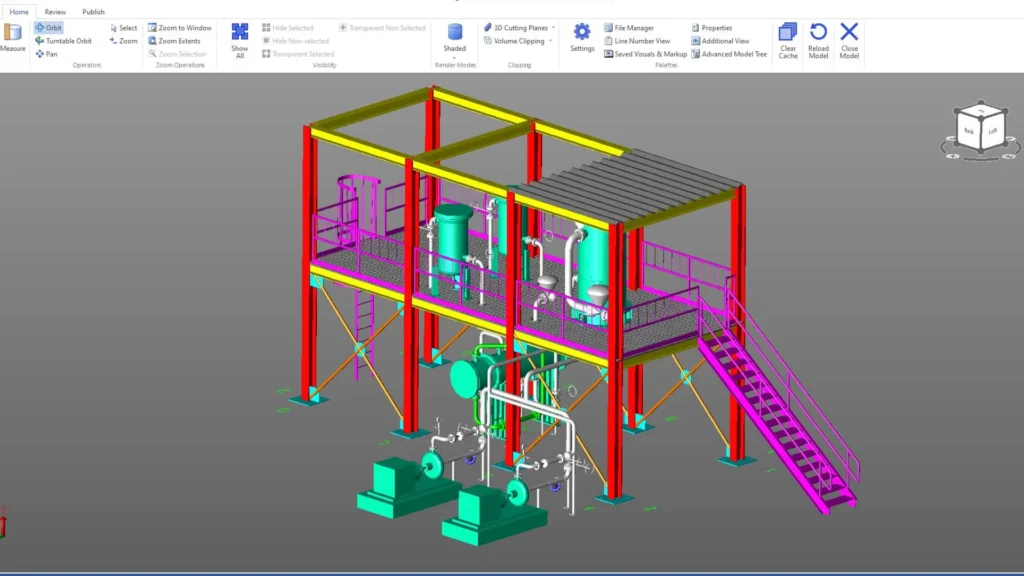Switch to the Review ribbon tab
This screenshot has height=576, width=1024.
click(x=55, y=12)
